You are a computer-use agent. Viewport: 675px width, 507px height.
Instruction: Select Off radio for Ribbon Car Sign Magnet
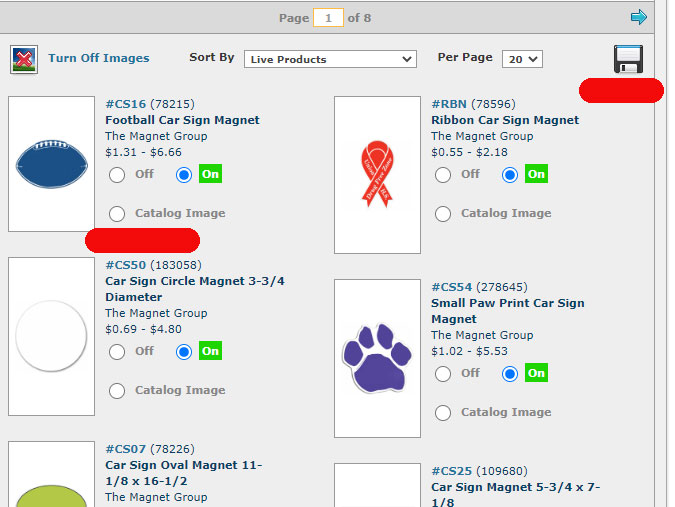pyautogui.click(x=443, y=175)
